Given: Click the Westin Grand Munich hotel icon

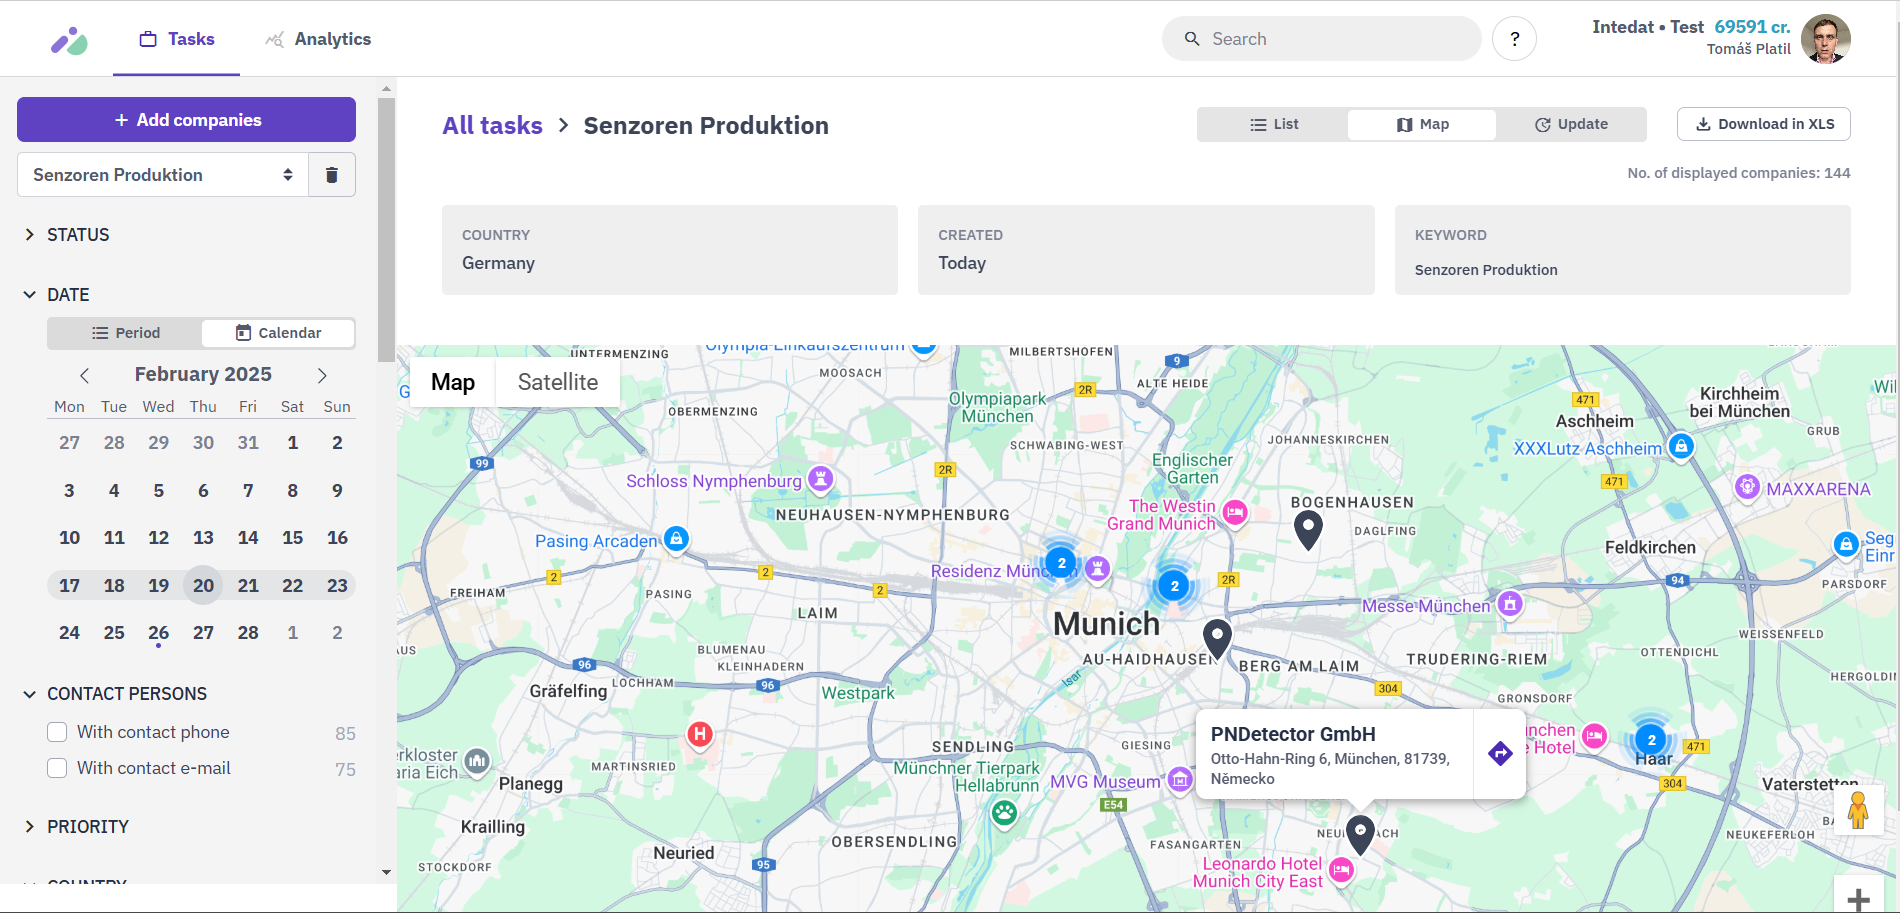Looking at the screenshot, I should pyautogui.click(x=1236, y=513).
